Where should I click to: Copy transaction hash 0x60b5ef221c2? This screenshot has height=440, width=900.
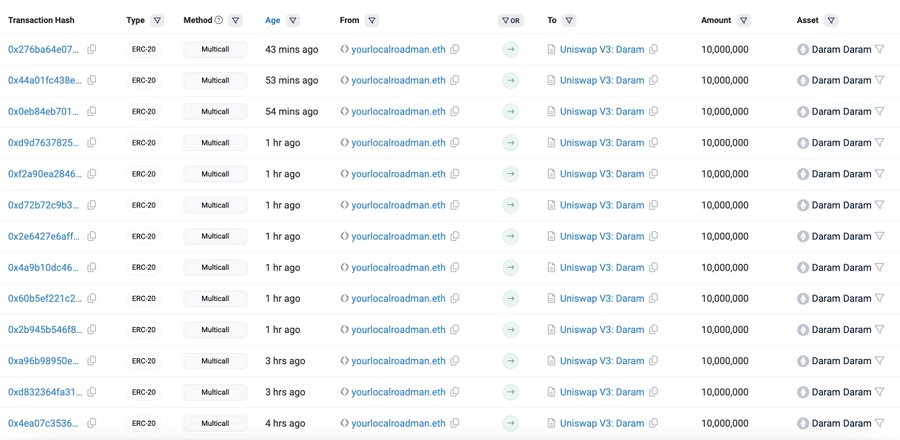click(91, 298)
